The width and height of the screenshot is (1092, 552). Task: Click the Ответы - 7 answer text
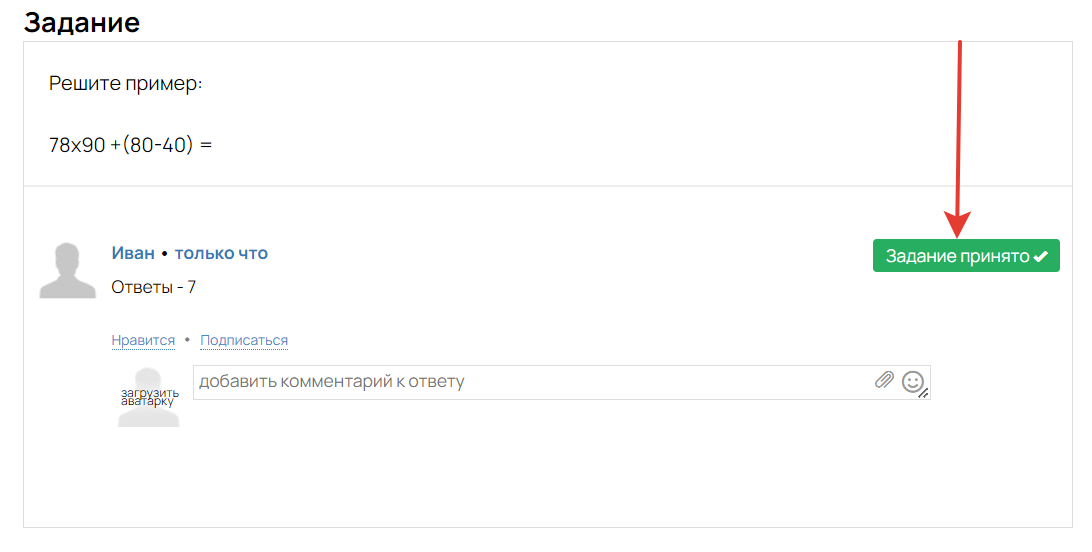[153, 287]
